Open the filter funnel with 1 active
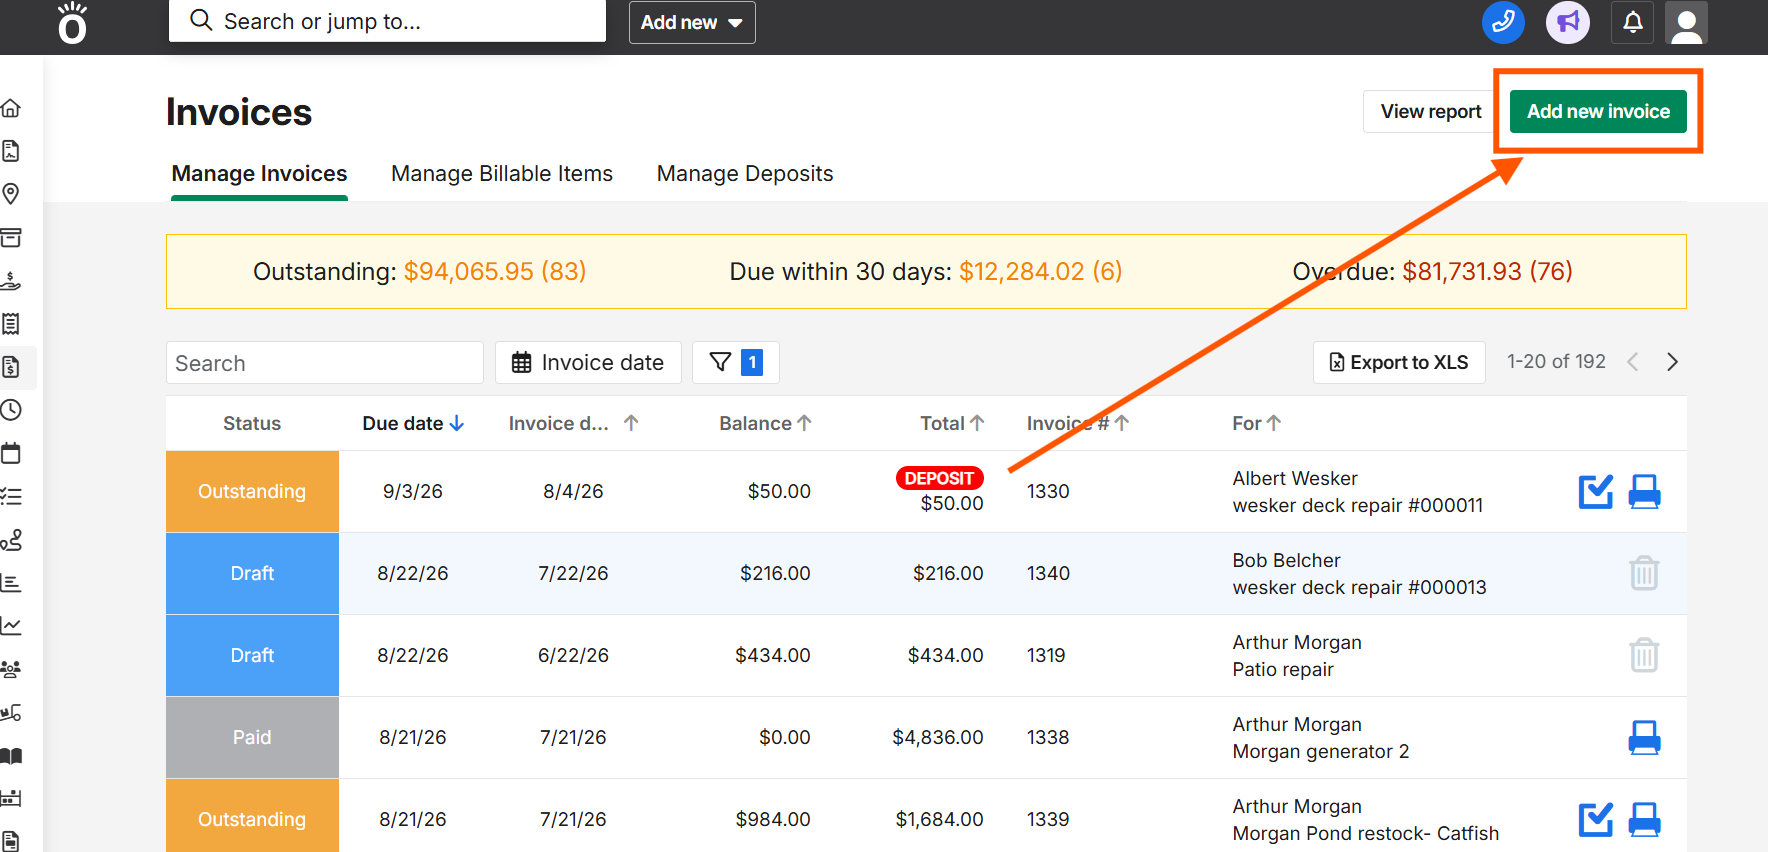1768x852 pixels. click(x=736, y=362)
